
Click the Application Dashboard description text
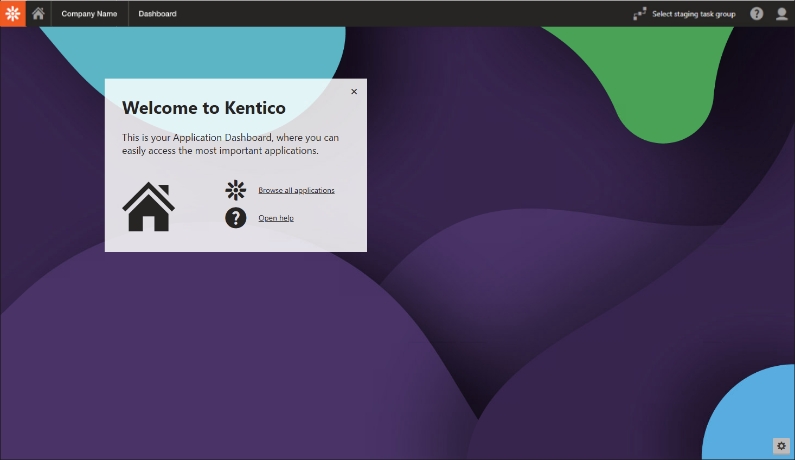coord(230,144)
